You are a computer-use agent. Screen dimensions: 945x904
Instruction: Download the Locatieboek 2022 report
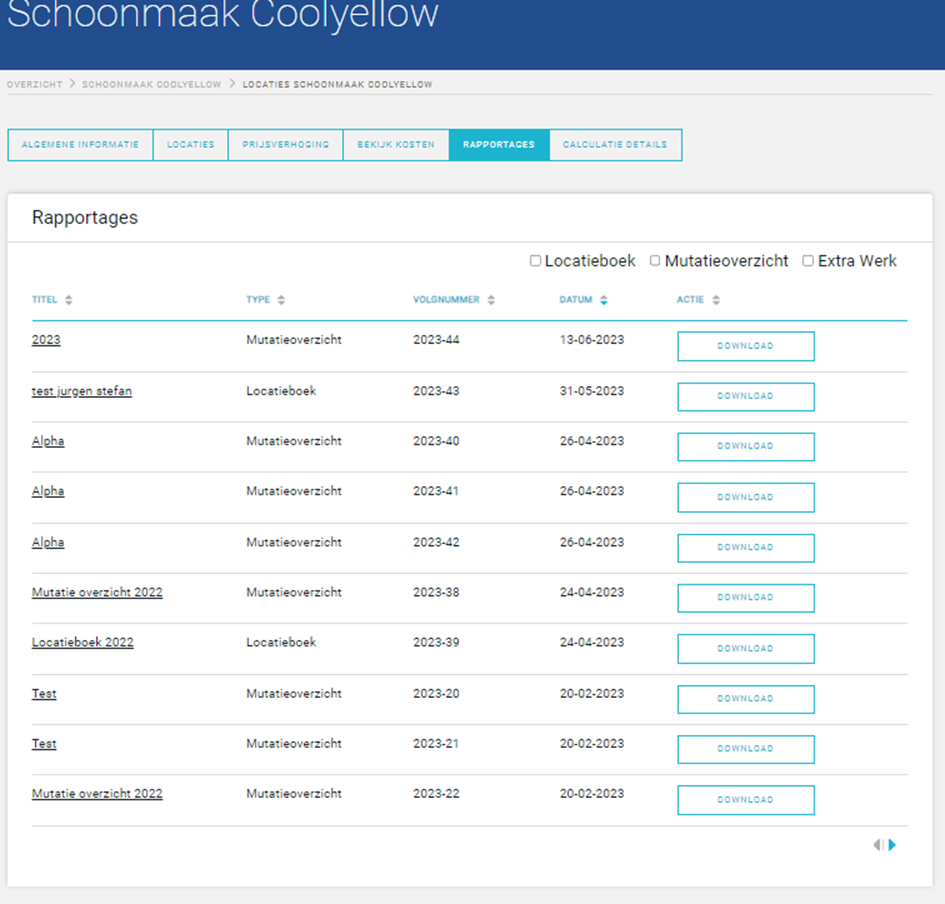pos(746,648)
